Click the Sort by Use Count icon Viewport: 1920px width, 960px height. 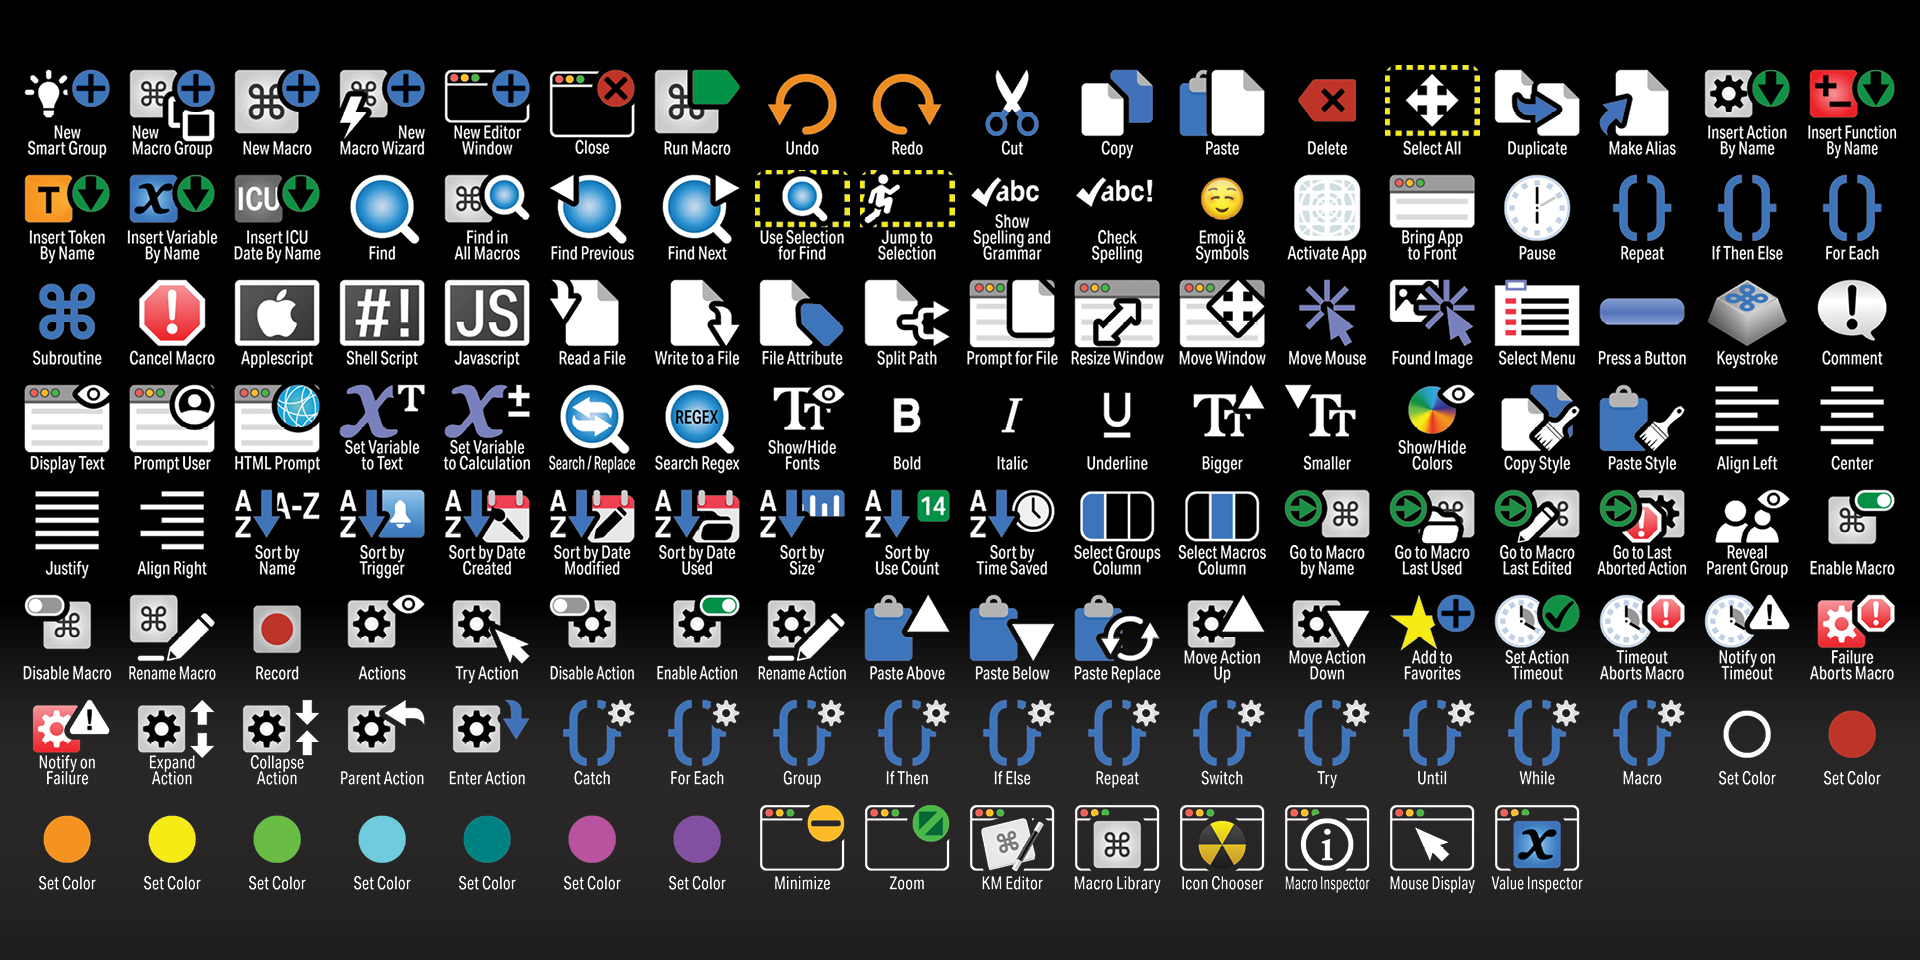(x=907, y=515)
